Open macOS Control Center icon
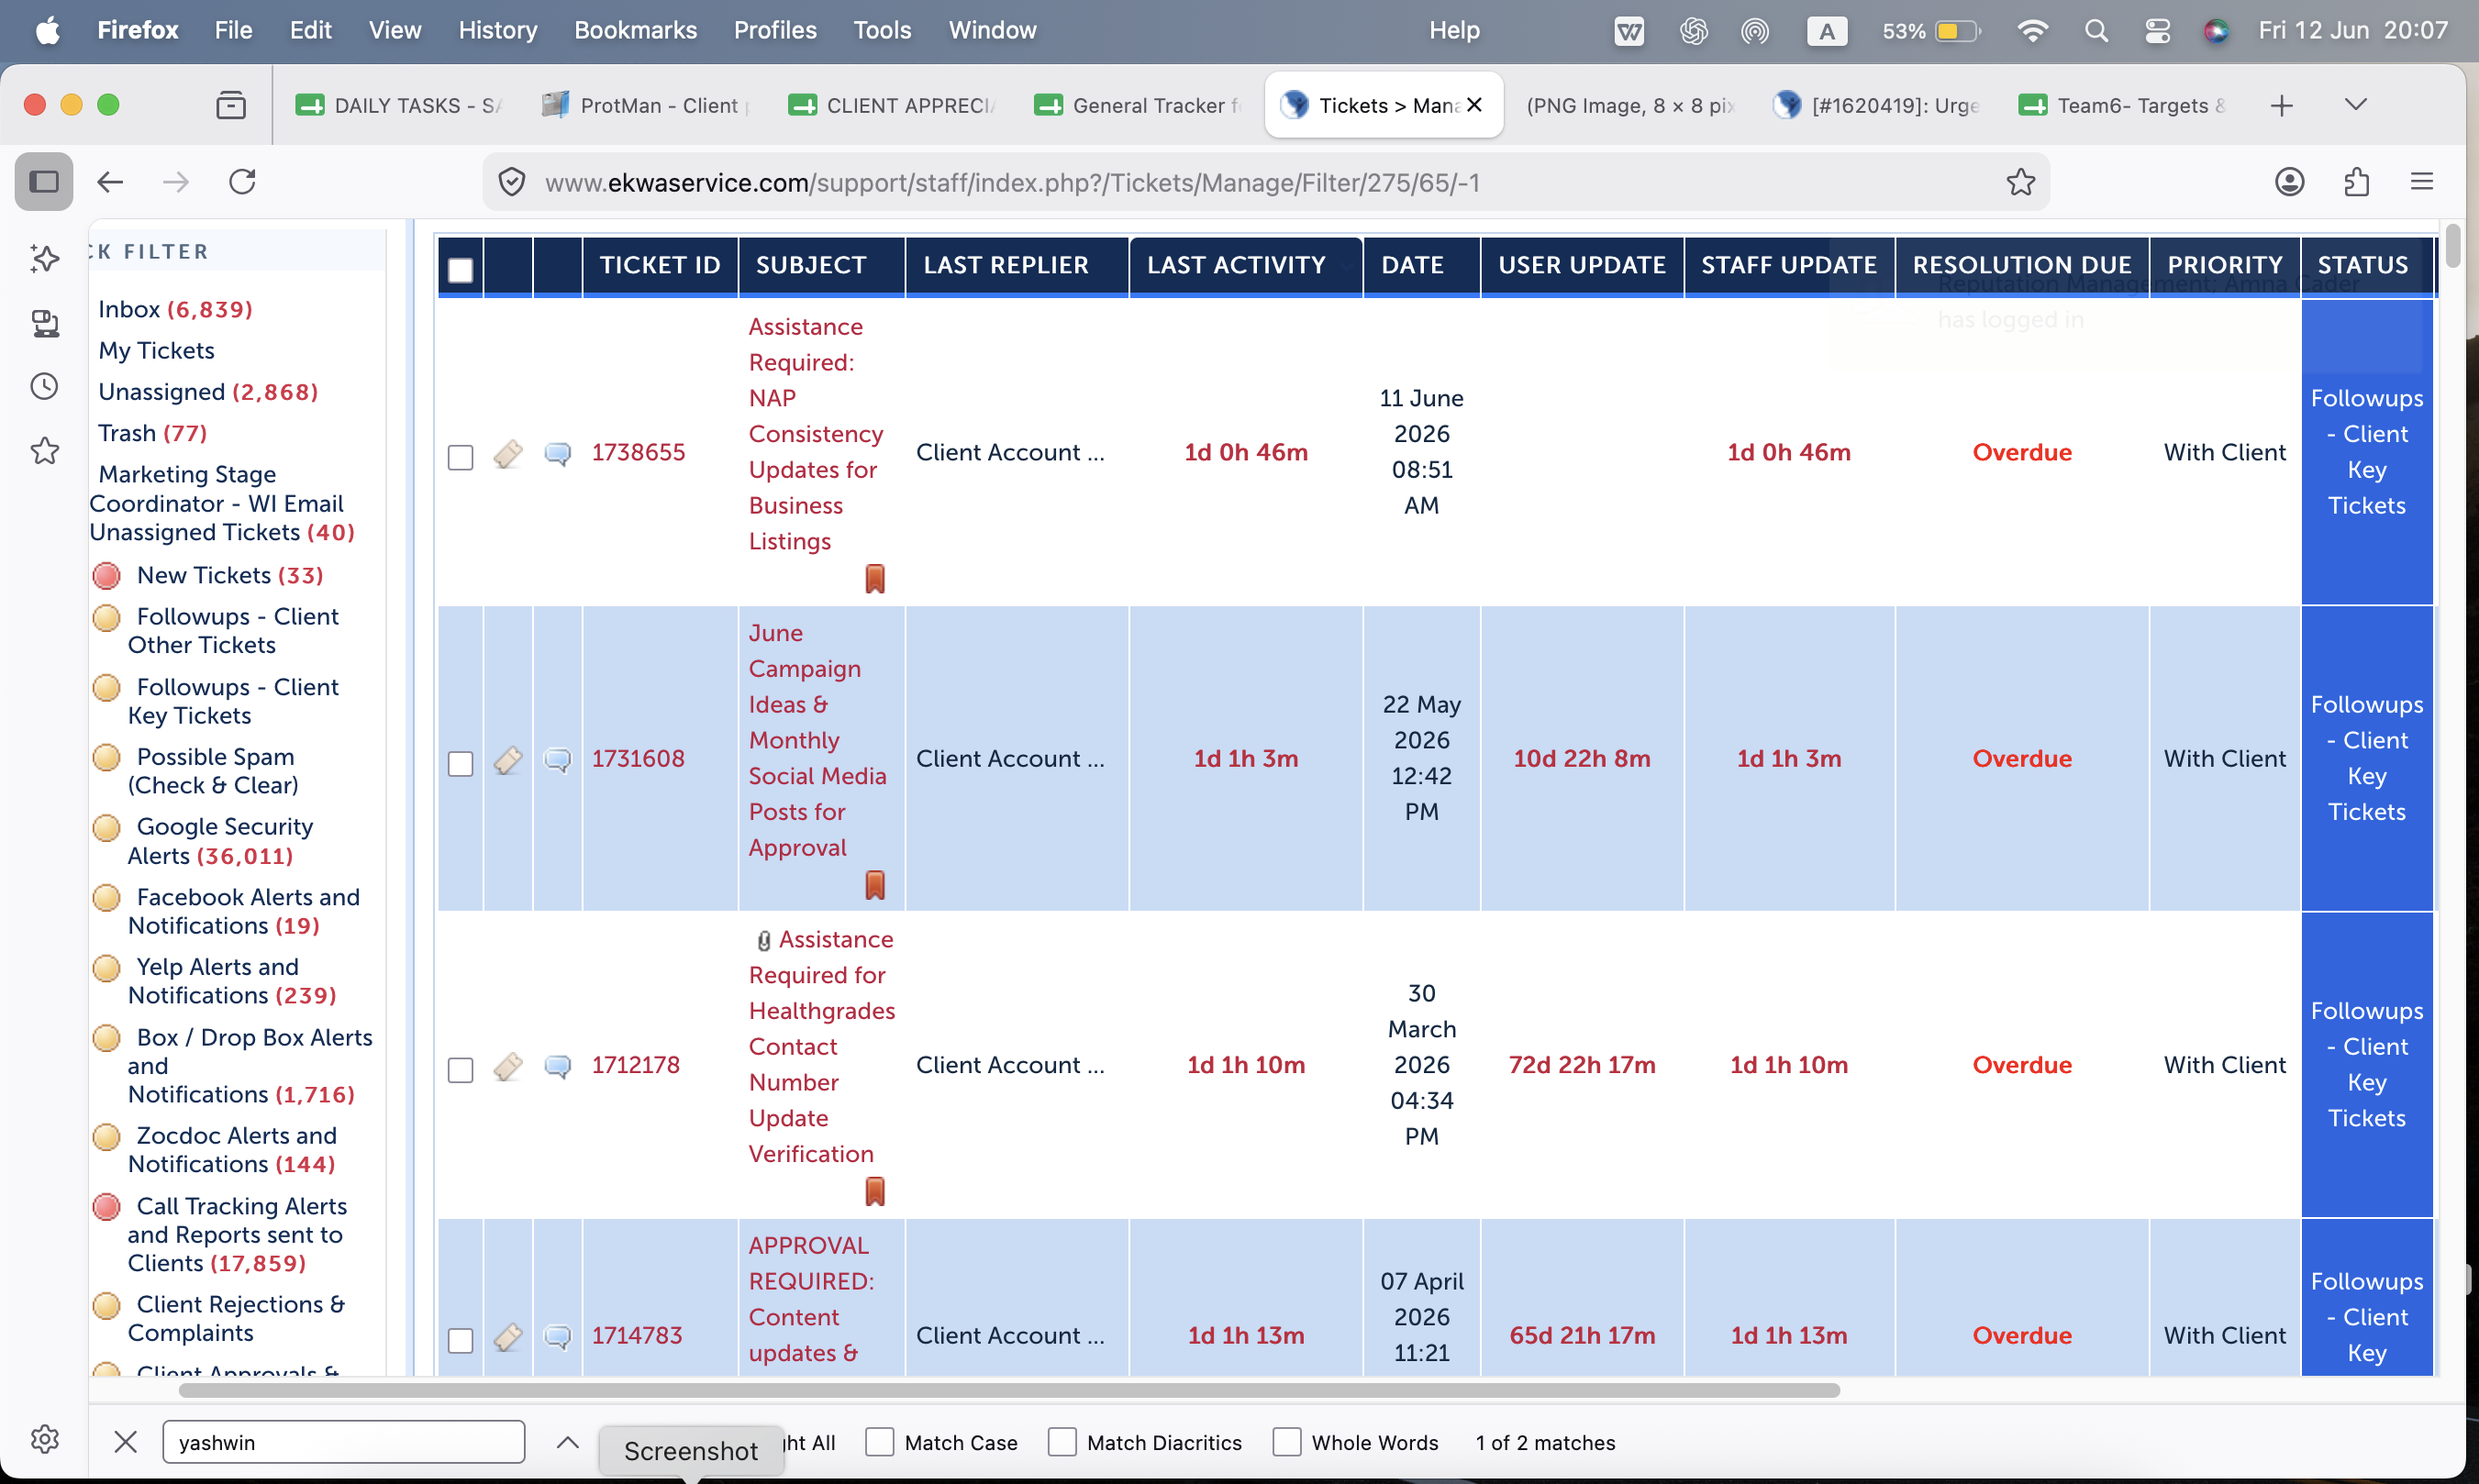The image size is (2479, 1484). point(2158,31)
